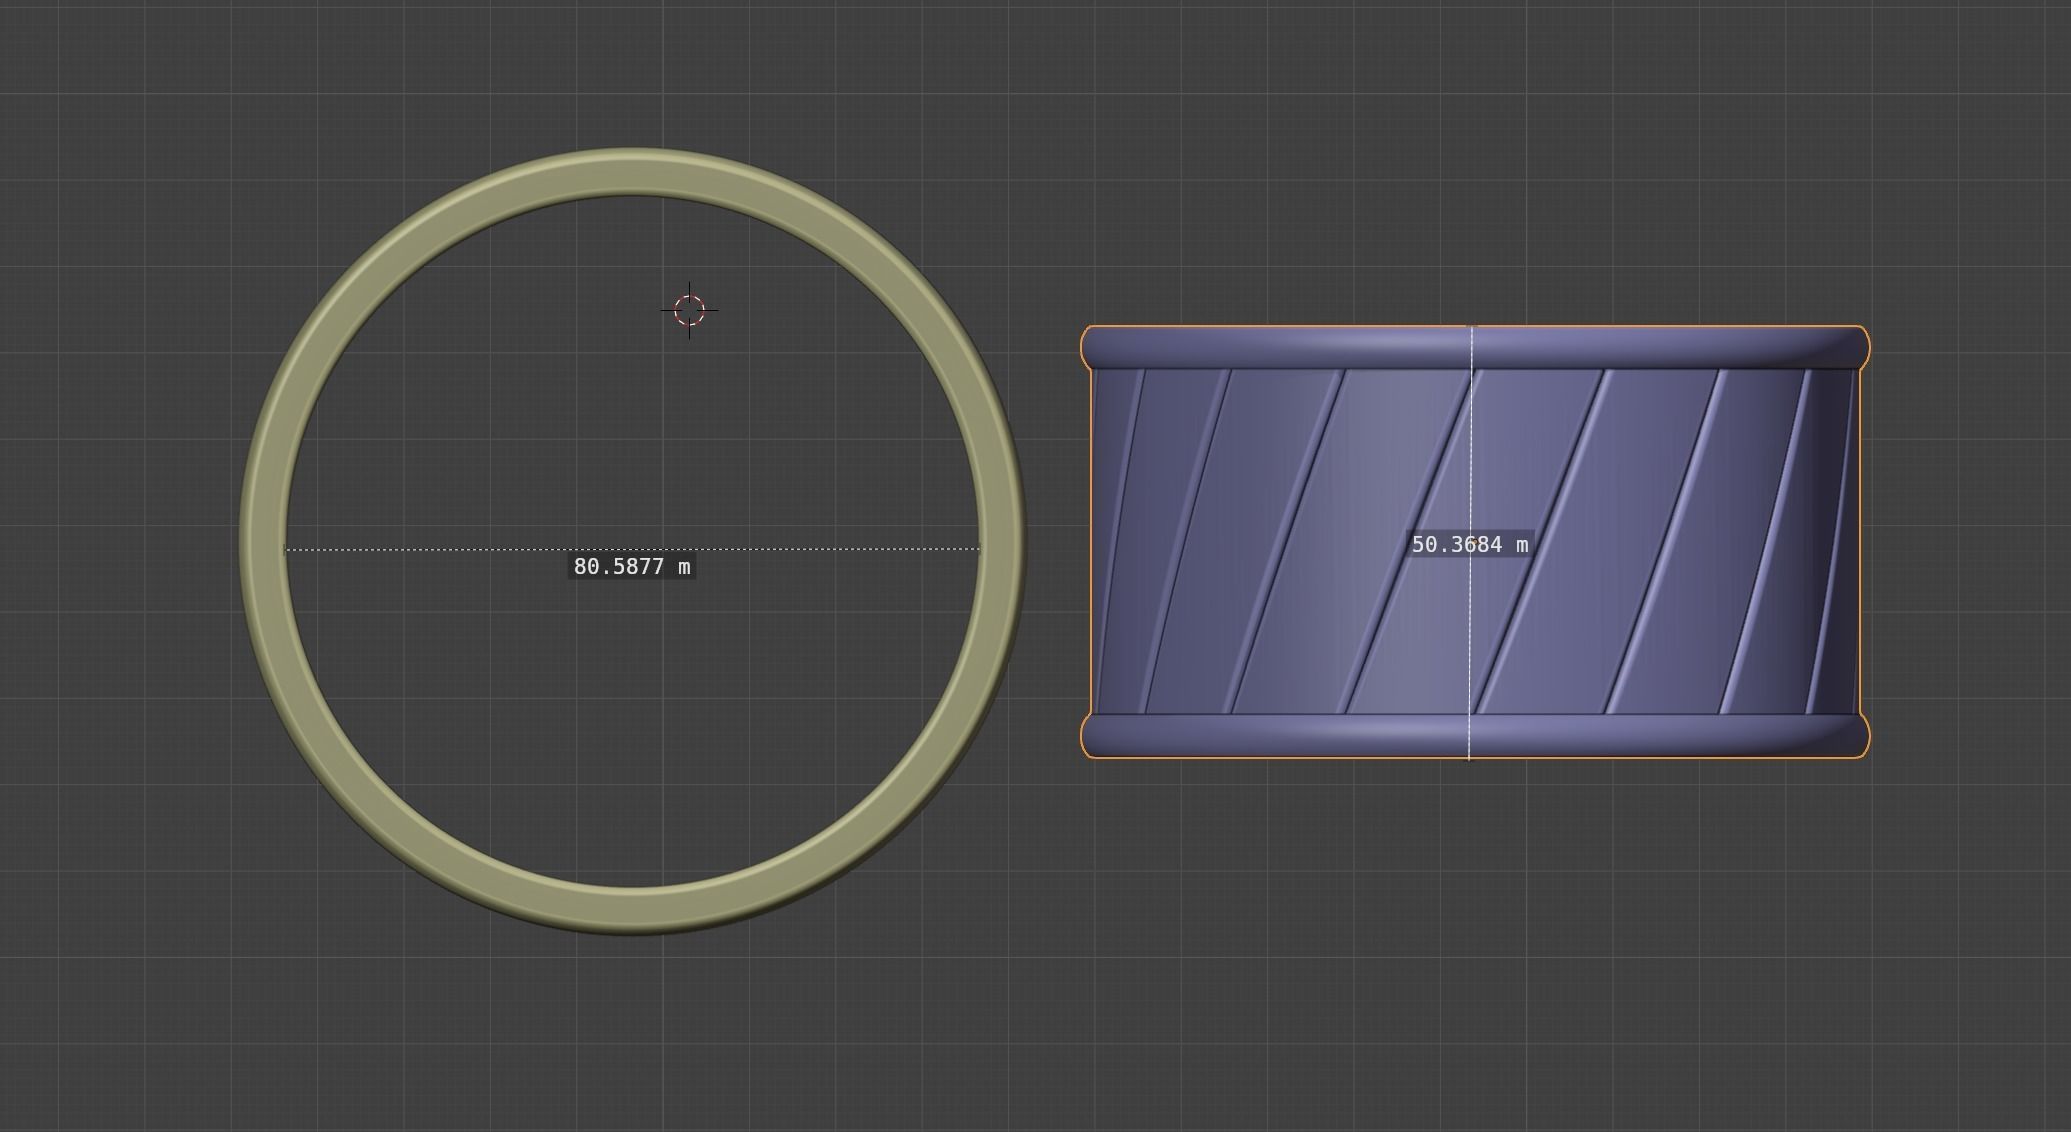Screen dimensions: 2071x1132
Task: Click rightmost side of the yellow ring
Action: pyautogui.click(x=1001, y=541)
